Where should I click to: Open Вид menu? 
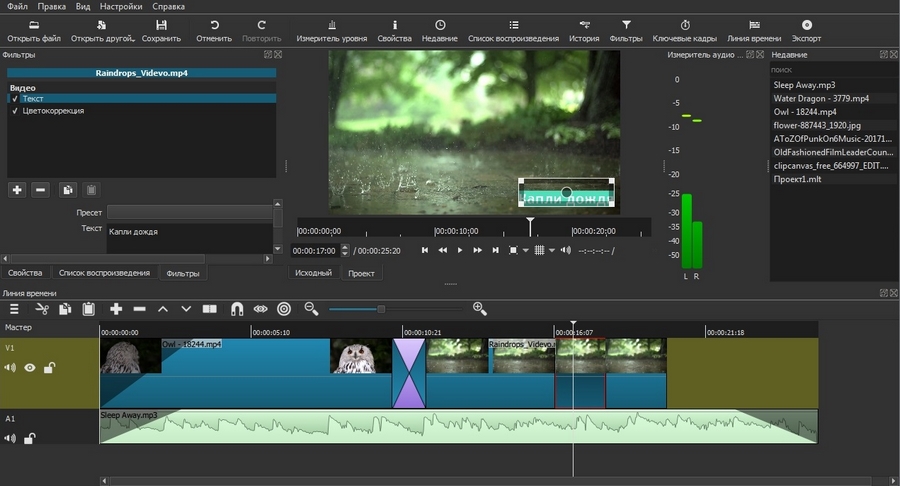[x=83, y=6]
